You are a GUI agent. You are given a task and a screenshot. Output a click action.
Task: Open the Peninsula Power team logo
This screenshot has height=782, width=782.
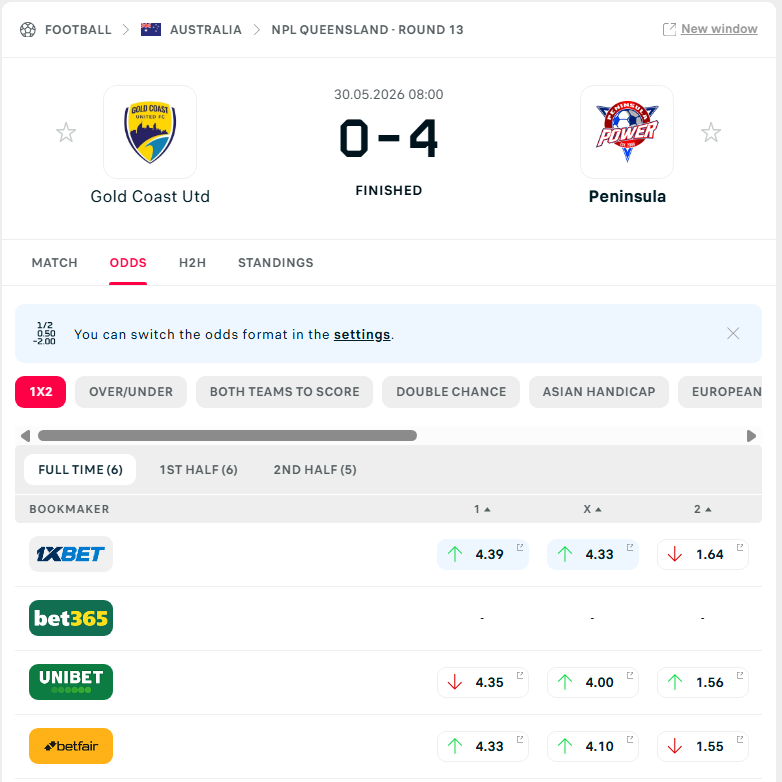point(627,132)
